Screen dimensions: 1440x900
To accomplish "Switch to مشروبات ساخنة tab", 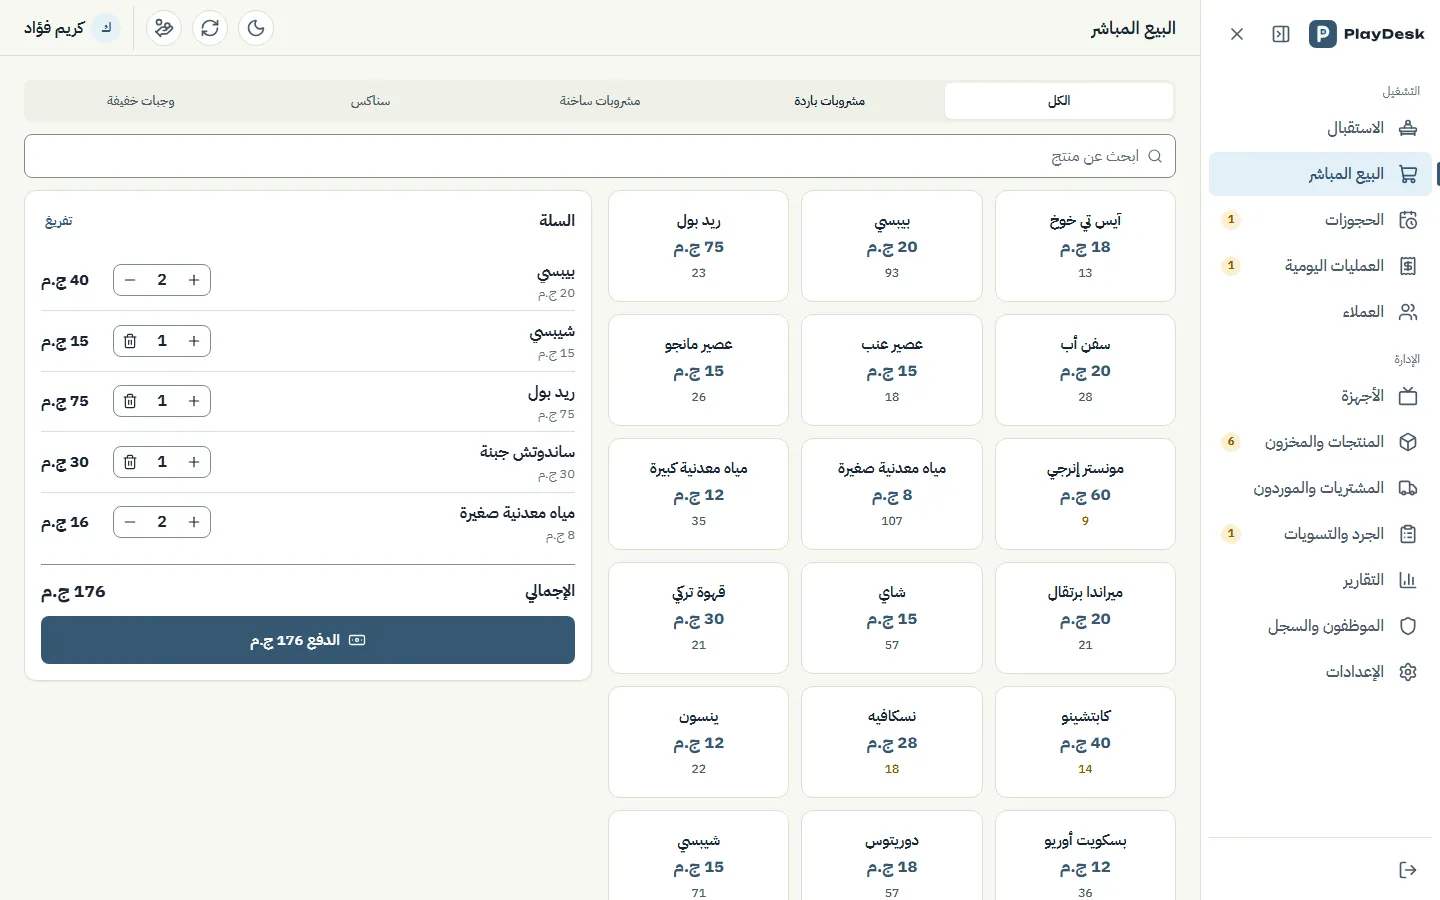I will (600, 101).
